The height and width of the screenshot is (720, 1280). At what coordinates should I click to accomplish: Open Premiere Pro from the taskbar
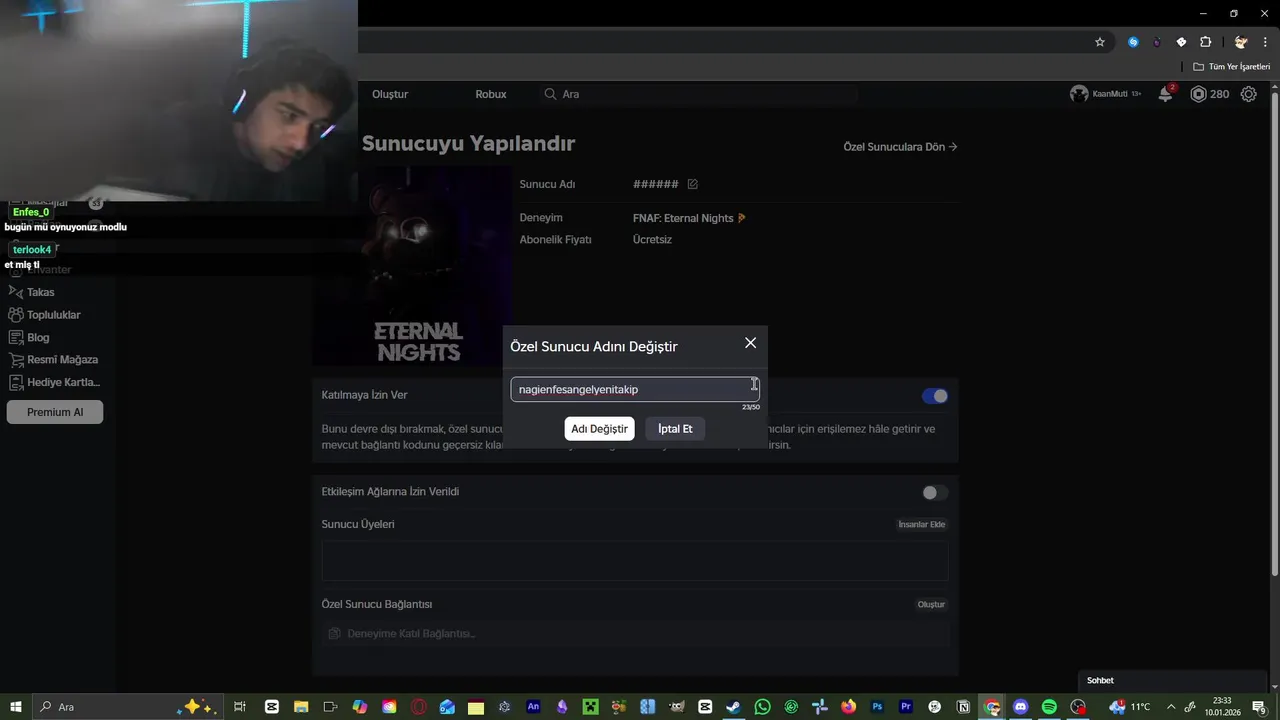pos(906,707)
